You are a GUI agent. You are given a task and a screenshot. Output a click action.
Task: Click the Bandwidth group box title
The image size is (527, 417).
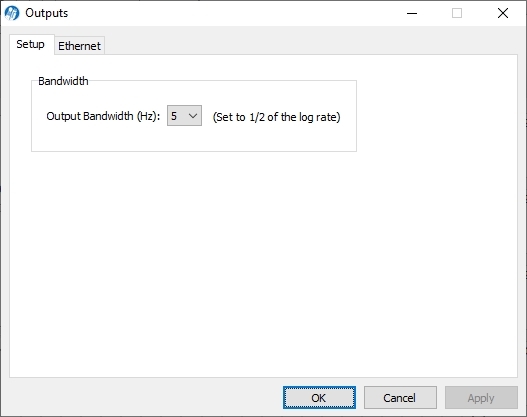tap(63, 81)
